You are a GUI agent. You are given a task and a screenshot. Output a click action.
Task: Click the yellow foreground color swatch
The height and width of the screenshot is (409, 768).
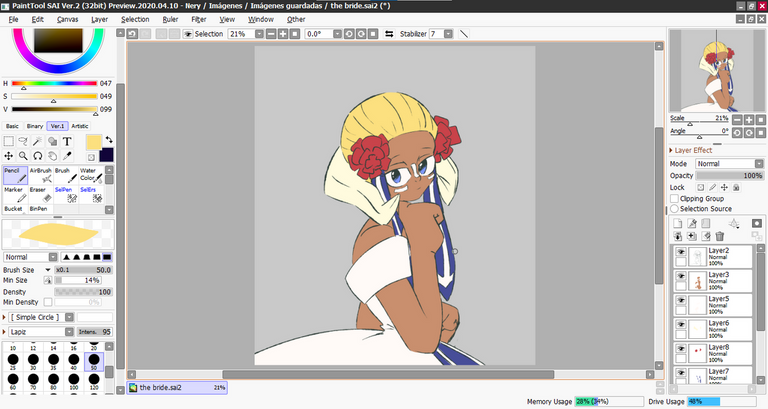pyautogui.click(x=94, y=143)
